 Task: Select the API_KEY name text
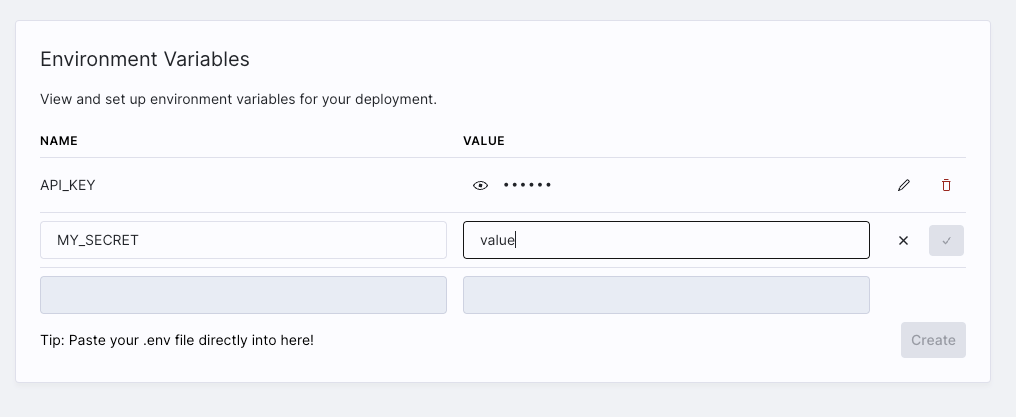67,185
